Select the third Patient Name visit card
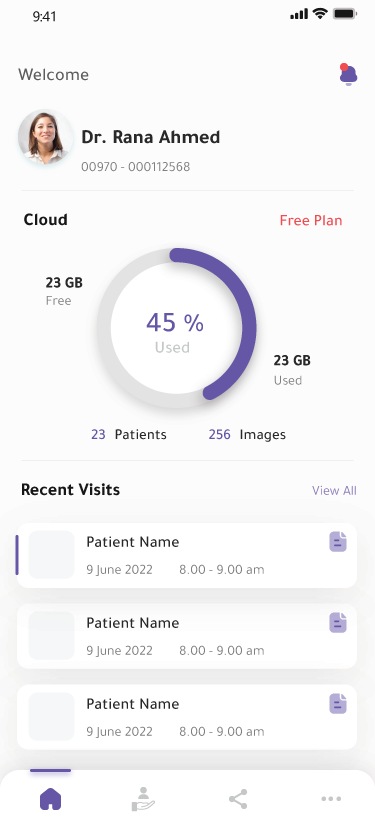This screenshot has width=375, height=827. coord(187,717)
